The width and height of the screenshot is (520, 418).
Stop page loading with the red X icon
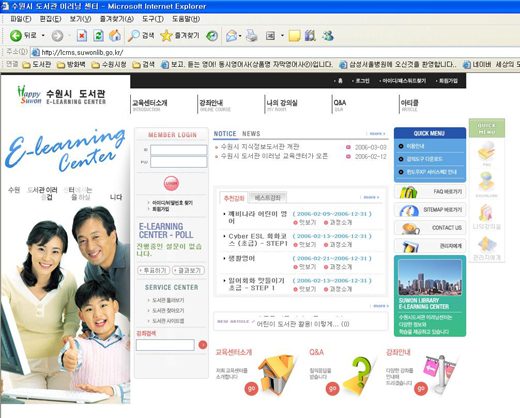(x=82, y=35)
